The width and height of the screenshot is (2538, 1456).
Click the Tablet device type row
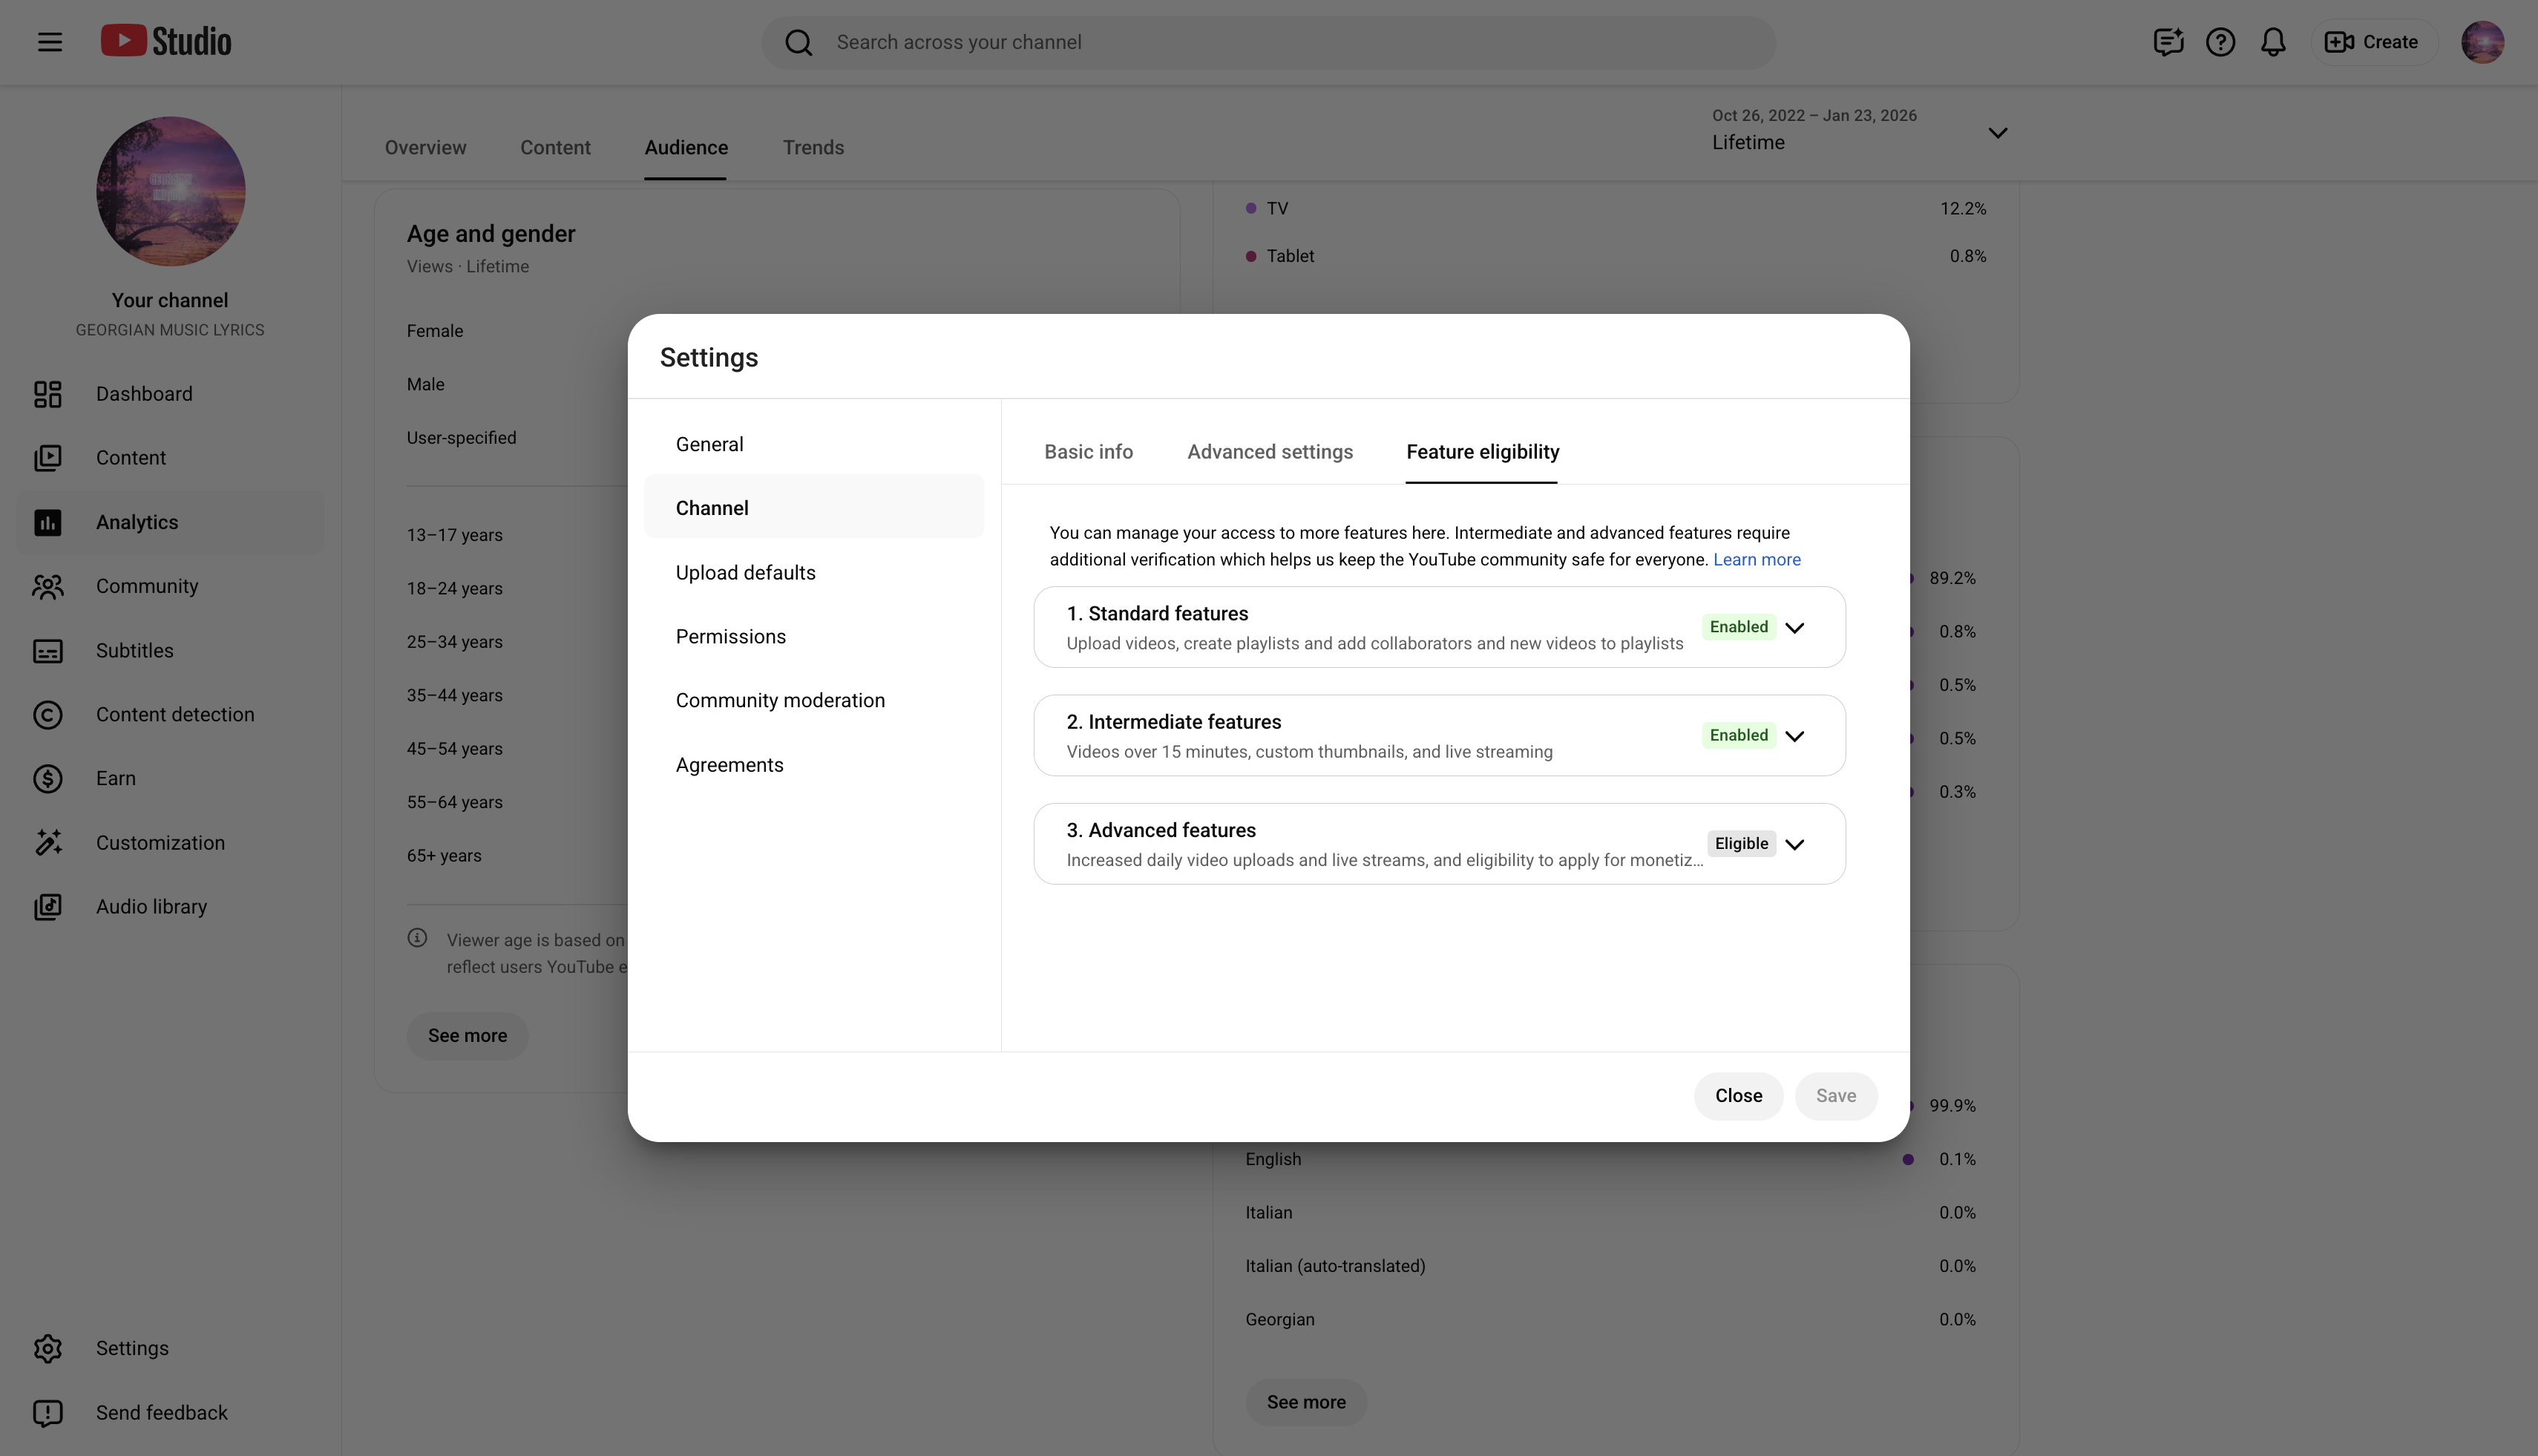[1616, 256]
